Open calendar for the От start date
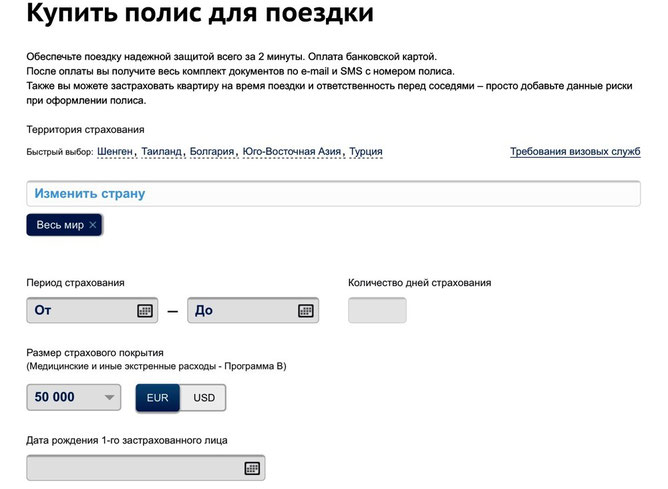This screenshot has width=668, height=489. pyautogui.click(x=145, y=311)
